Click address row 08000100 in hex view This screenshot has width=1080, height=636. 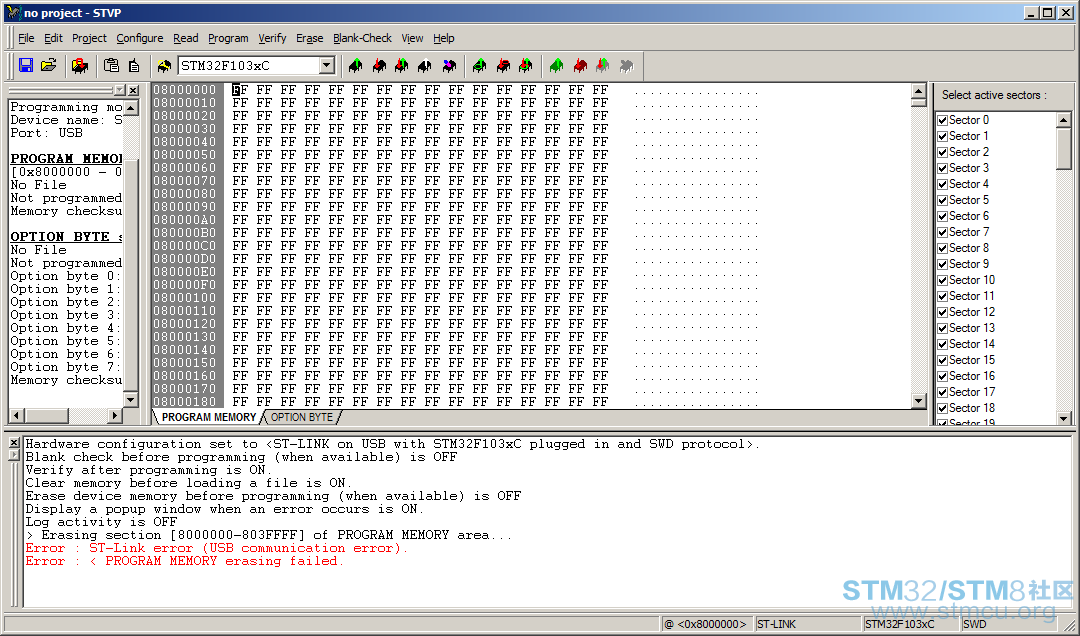185,298
